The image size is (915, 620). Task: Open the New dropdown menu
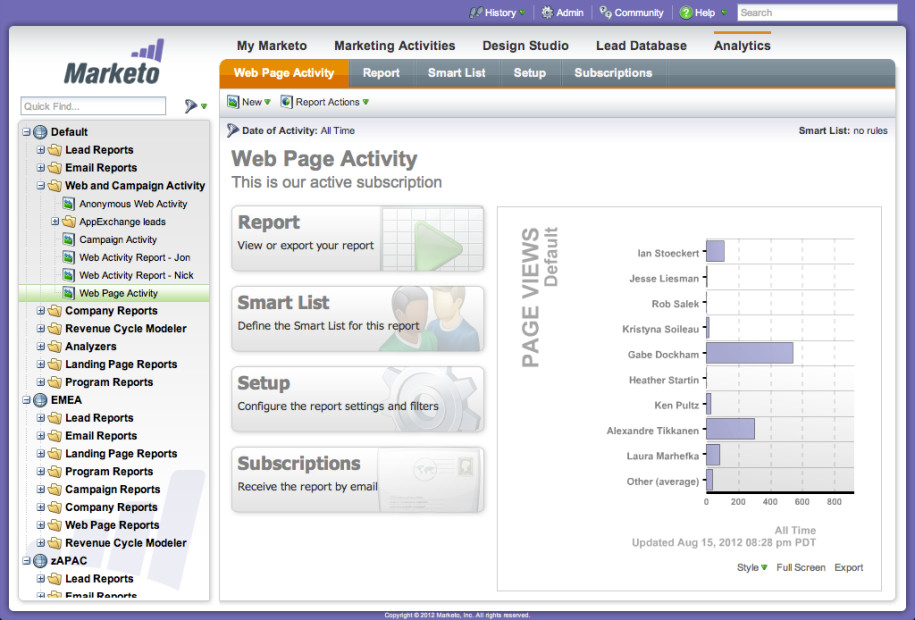pyautogui.click(x=249, y=102)
